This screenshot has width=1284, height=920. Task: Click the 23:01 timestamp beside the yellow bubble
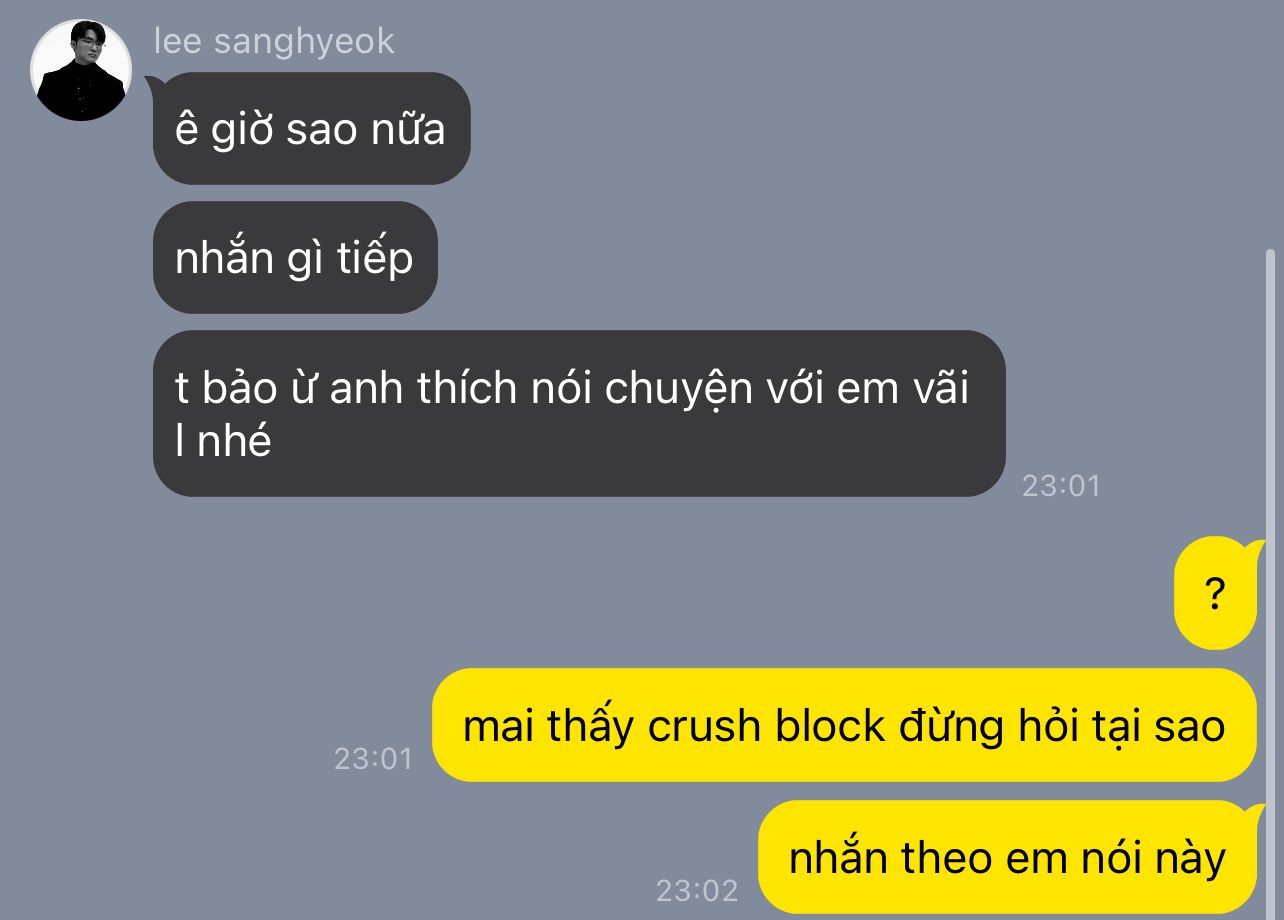coord(373,758)
